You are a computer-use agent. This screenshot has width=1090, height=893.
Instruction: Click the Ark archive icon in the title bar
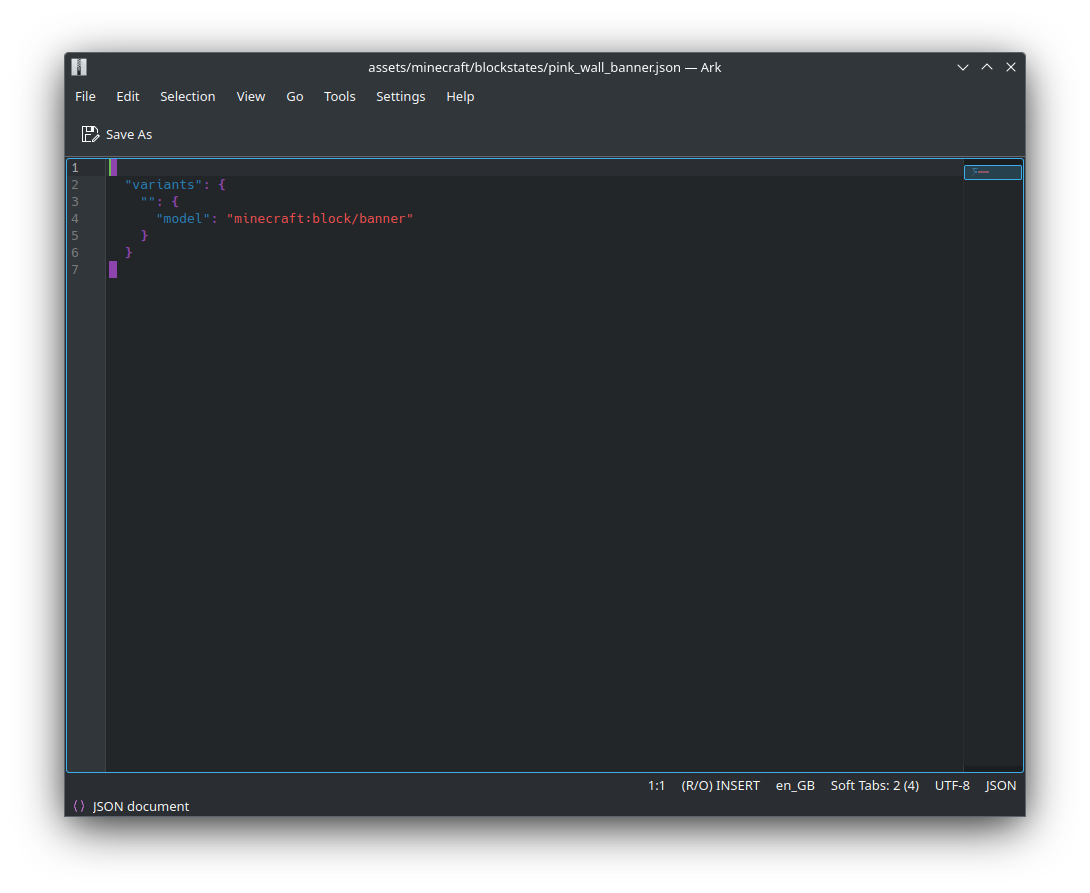(79, 67)
